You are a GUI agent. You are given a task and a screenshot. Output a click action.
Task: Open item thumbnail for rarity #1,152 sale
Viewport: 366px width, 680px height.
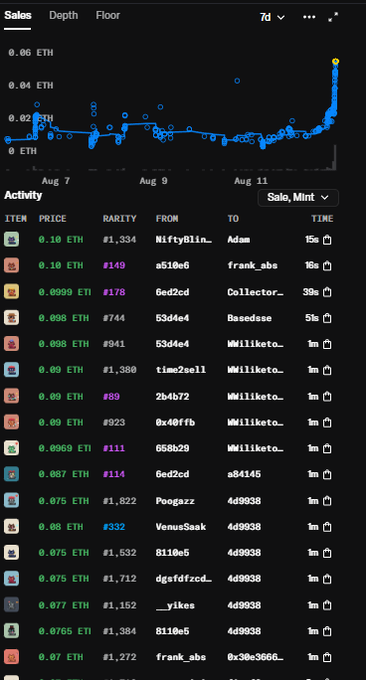click(x=12, y=605)
